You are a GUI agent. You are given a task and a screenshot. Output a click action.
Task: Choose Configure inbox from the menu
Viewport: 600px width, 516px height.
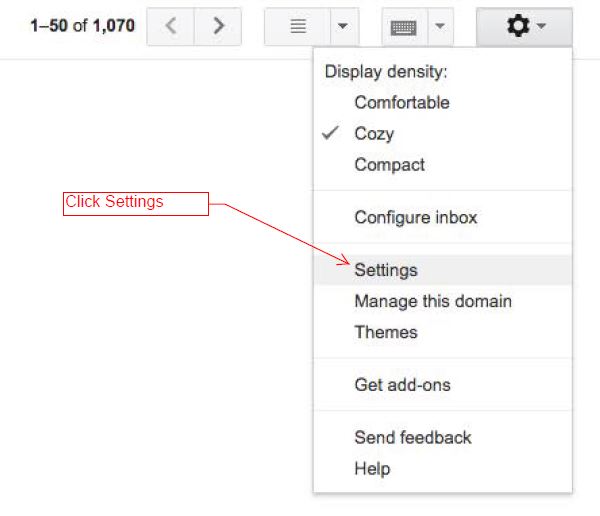coord(415,217)
